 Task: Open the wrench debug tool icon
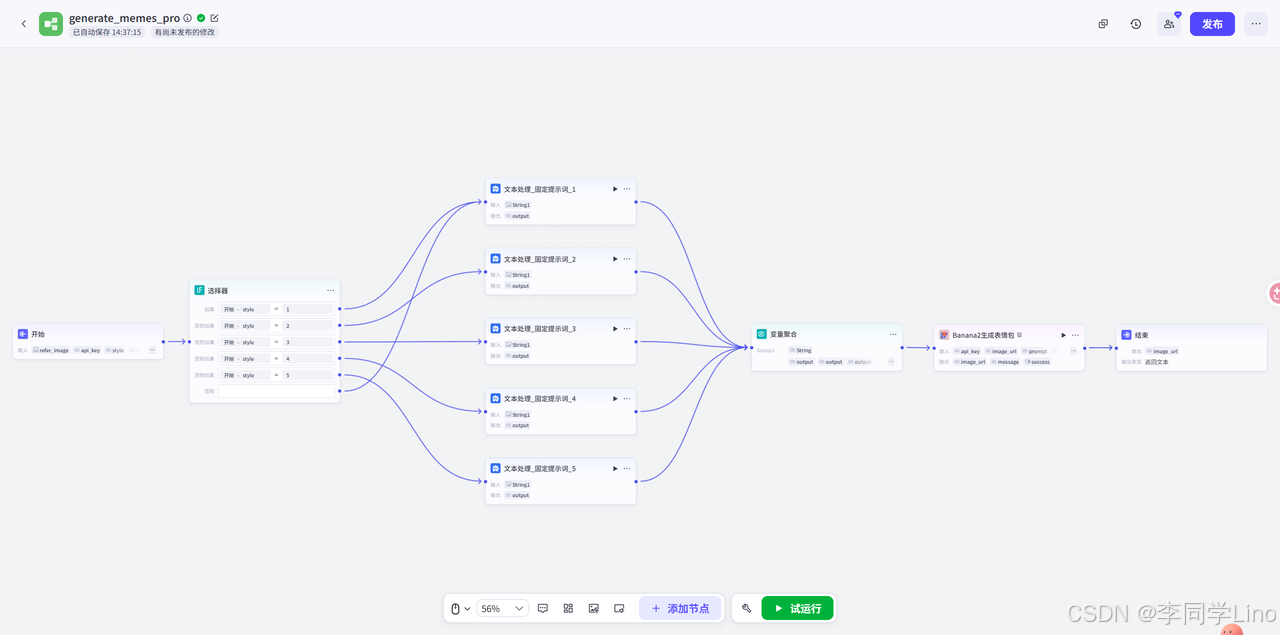click(746, 608)
